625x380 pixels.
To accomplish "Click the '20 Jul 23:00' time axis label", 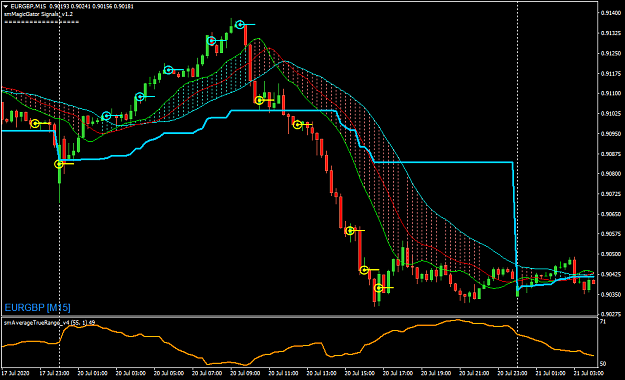I will 512,373.
